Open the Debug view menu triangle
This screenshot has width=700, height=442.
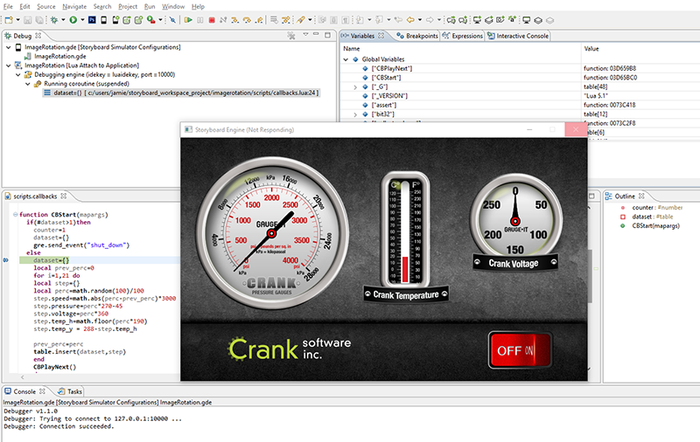(305, 34)
